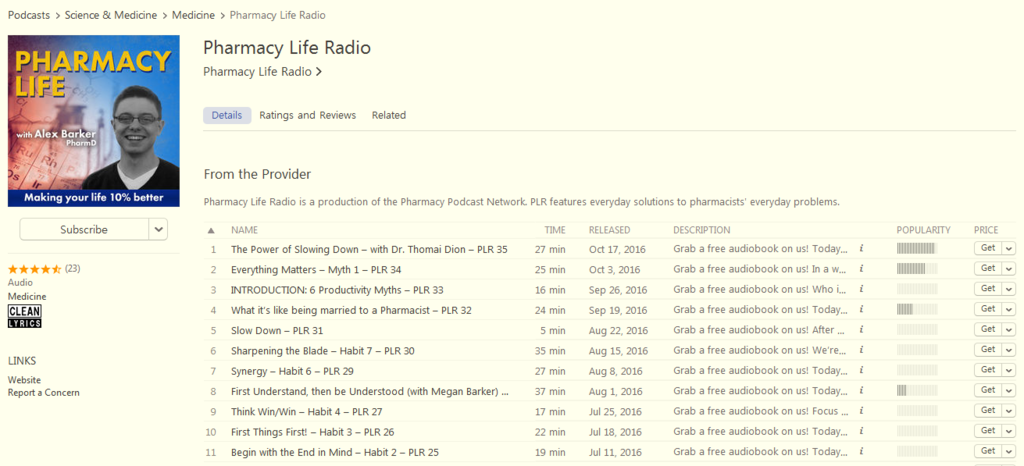Click info icon for Synergy Habit 6 episode
This screenshot has width=1024, height=466.
pos(861,370)
